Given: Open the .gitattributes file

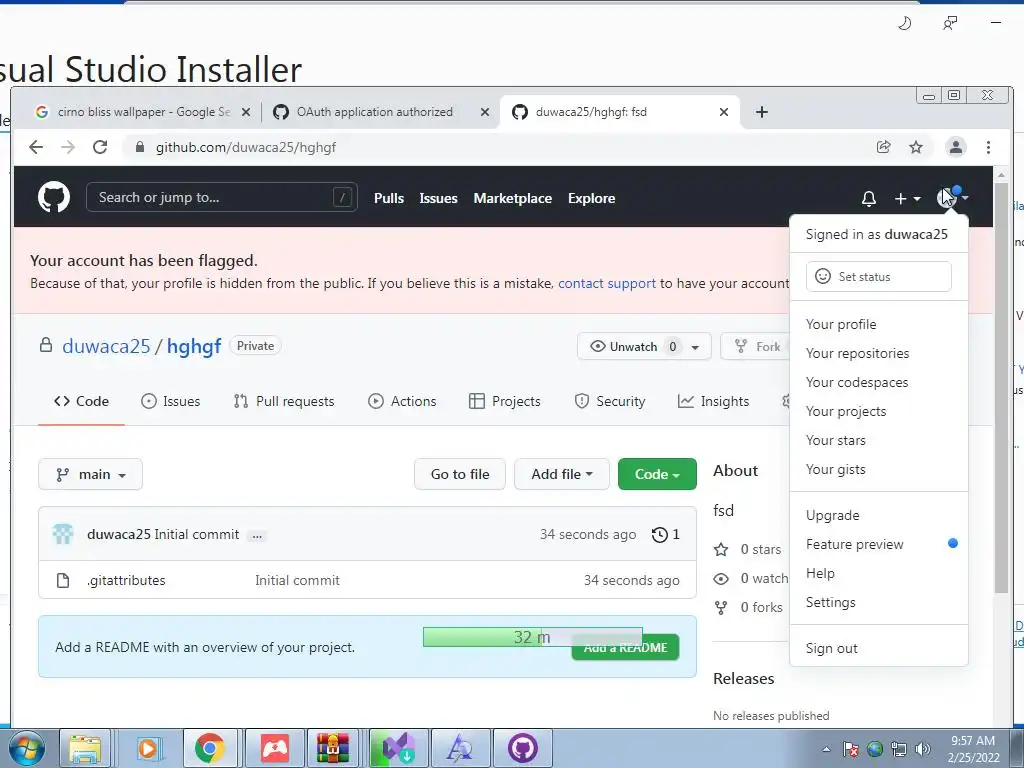Looking at the screenshot, I should (126, 581).
